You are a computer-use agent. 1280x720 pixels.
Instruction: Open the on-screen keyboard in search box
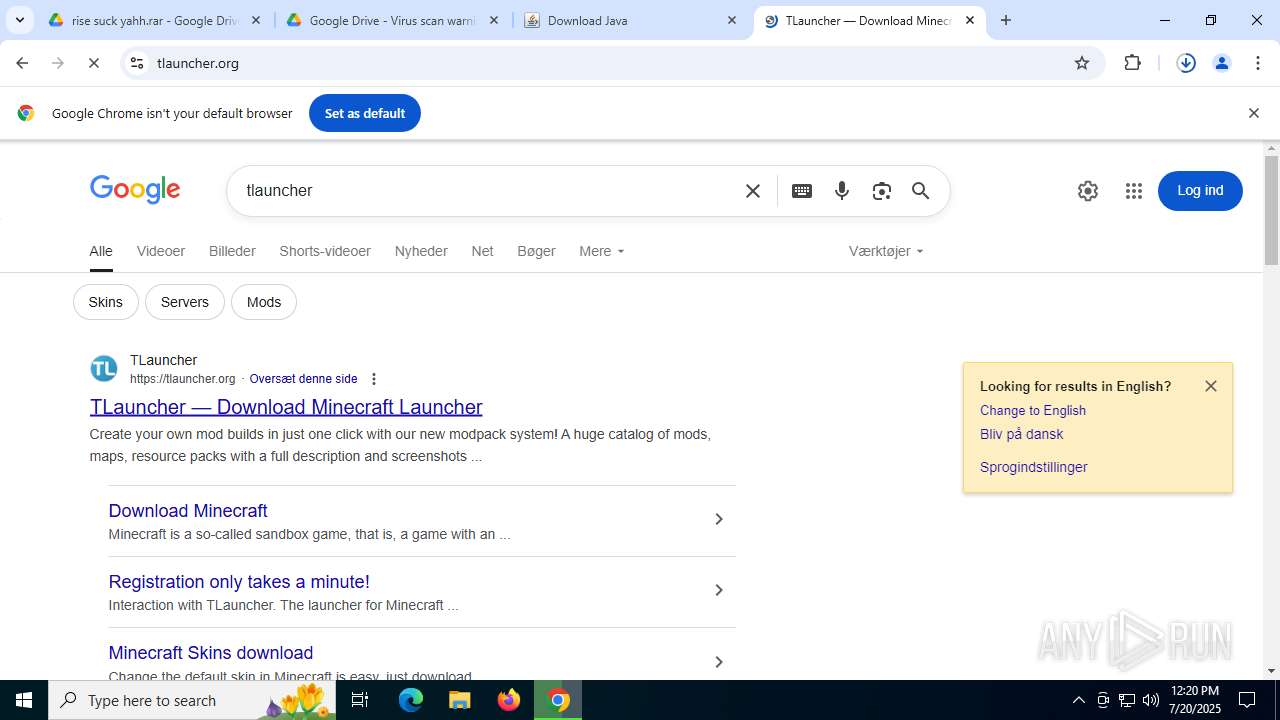click(x=802, y=191)
